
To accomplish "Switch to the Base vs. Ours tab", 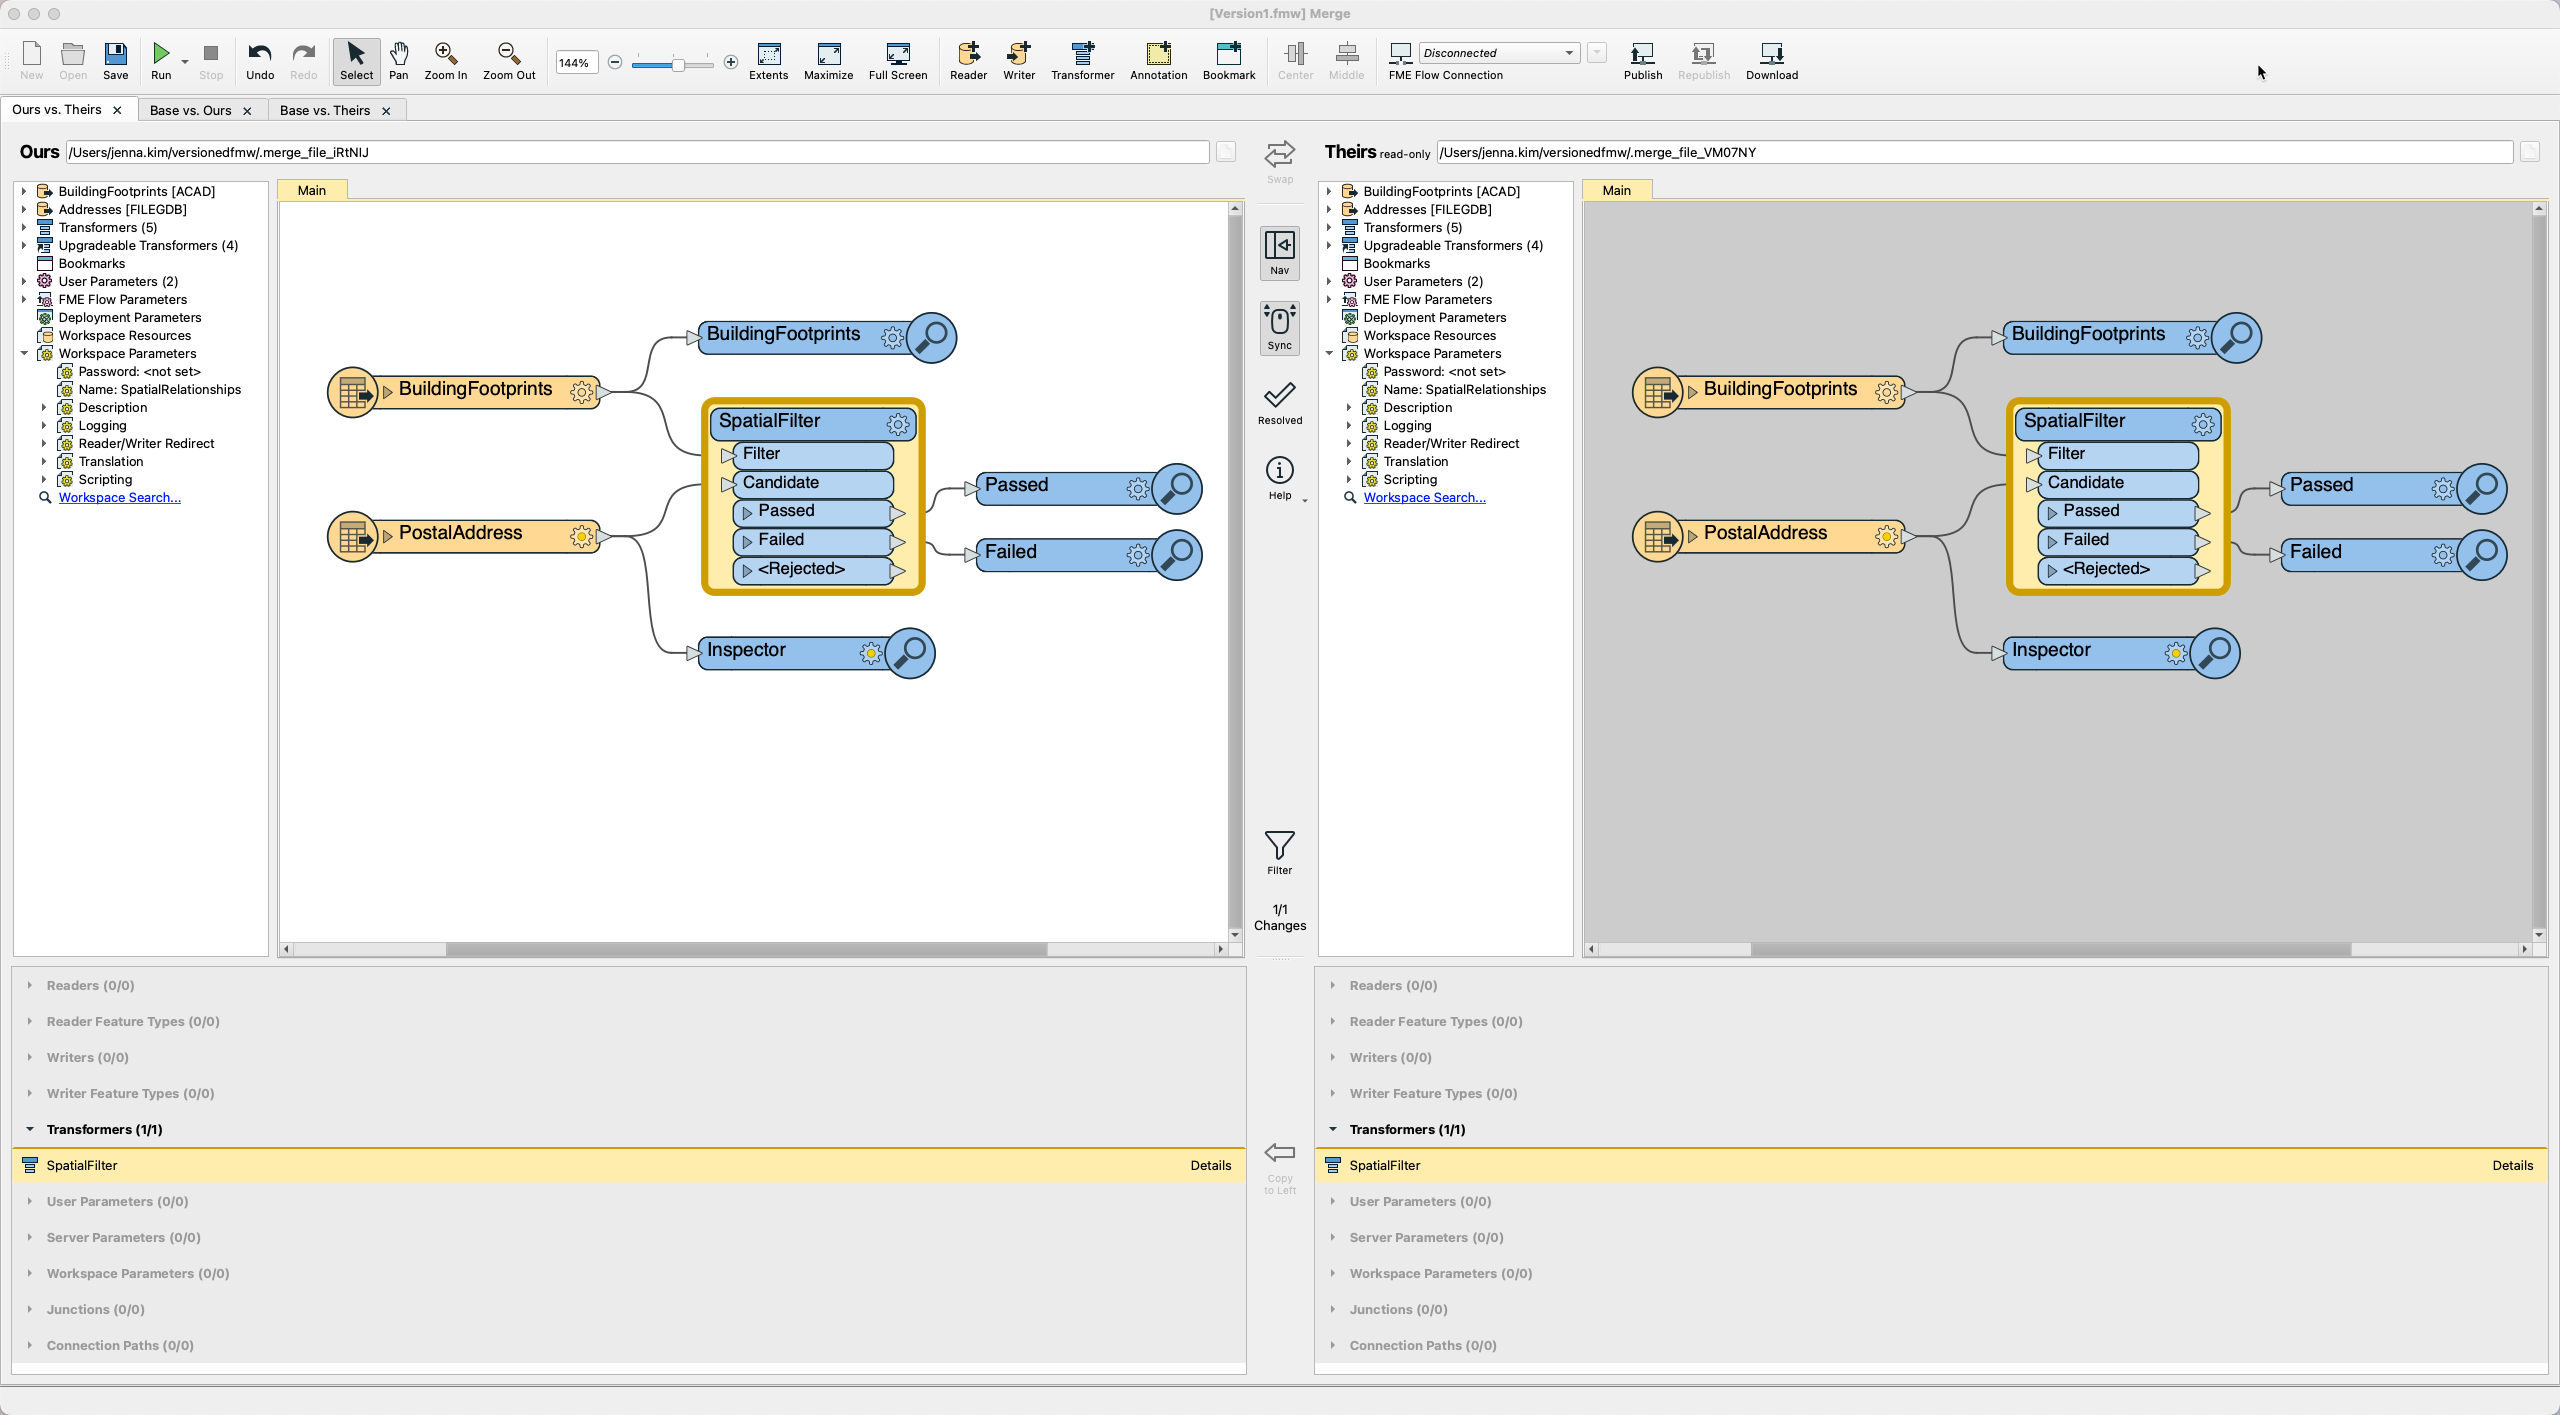I will 193,110.
